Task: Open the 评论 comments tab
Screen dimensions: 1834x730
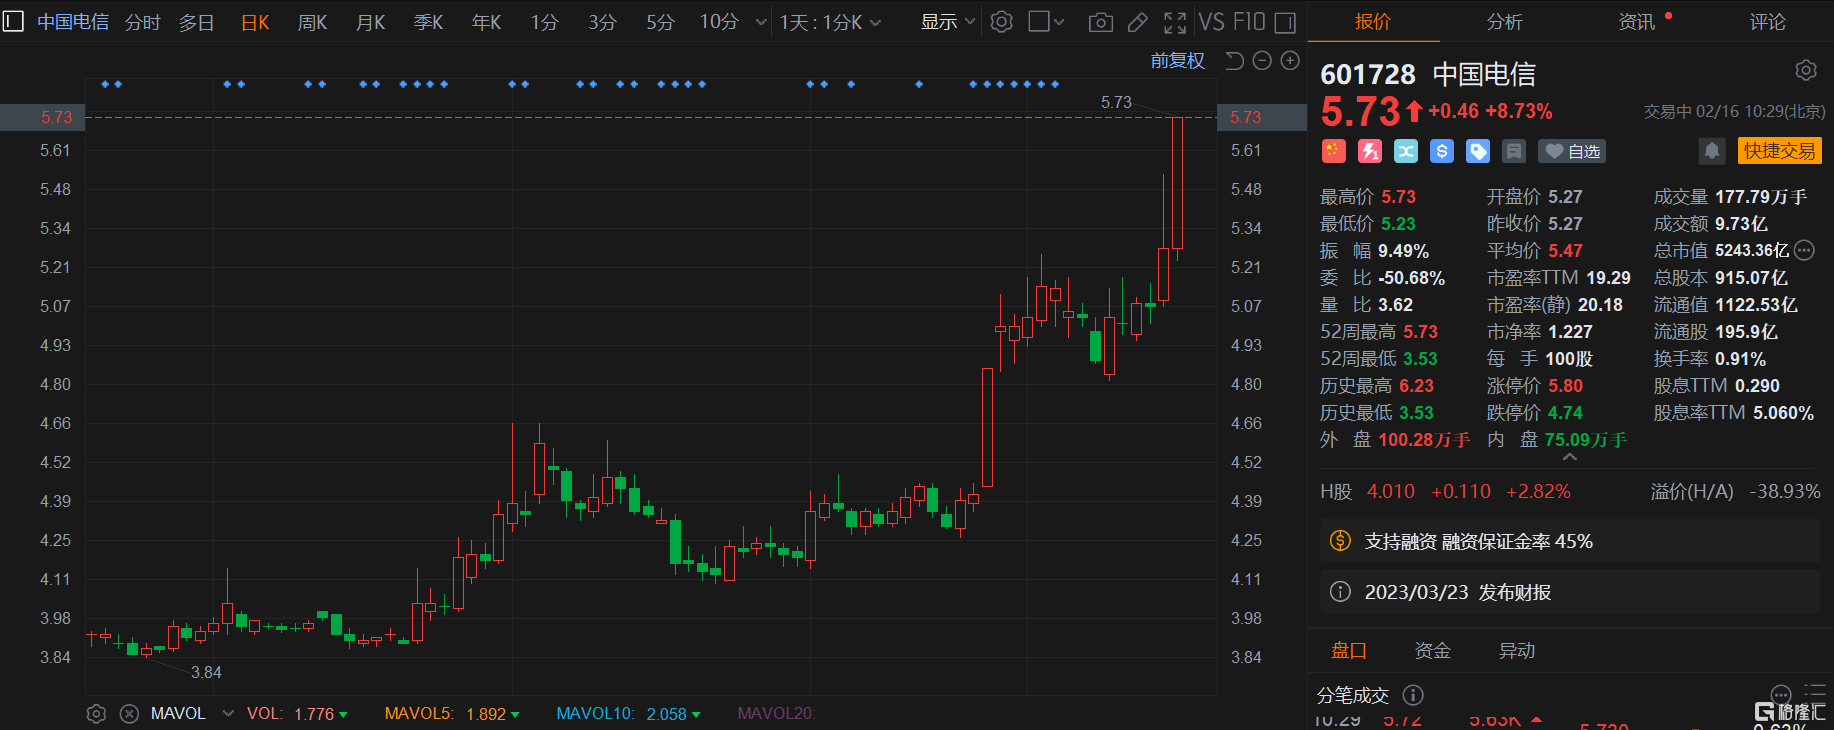Action: 1768,22
